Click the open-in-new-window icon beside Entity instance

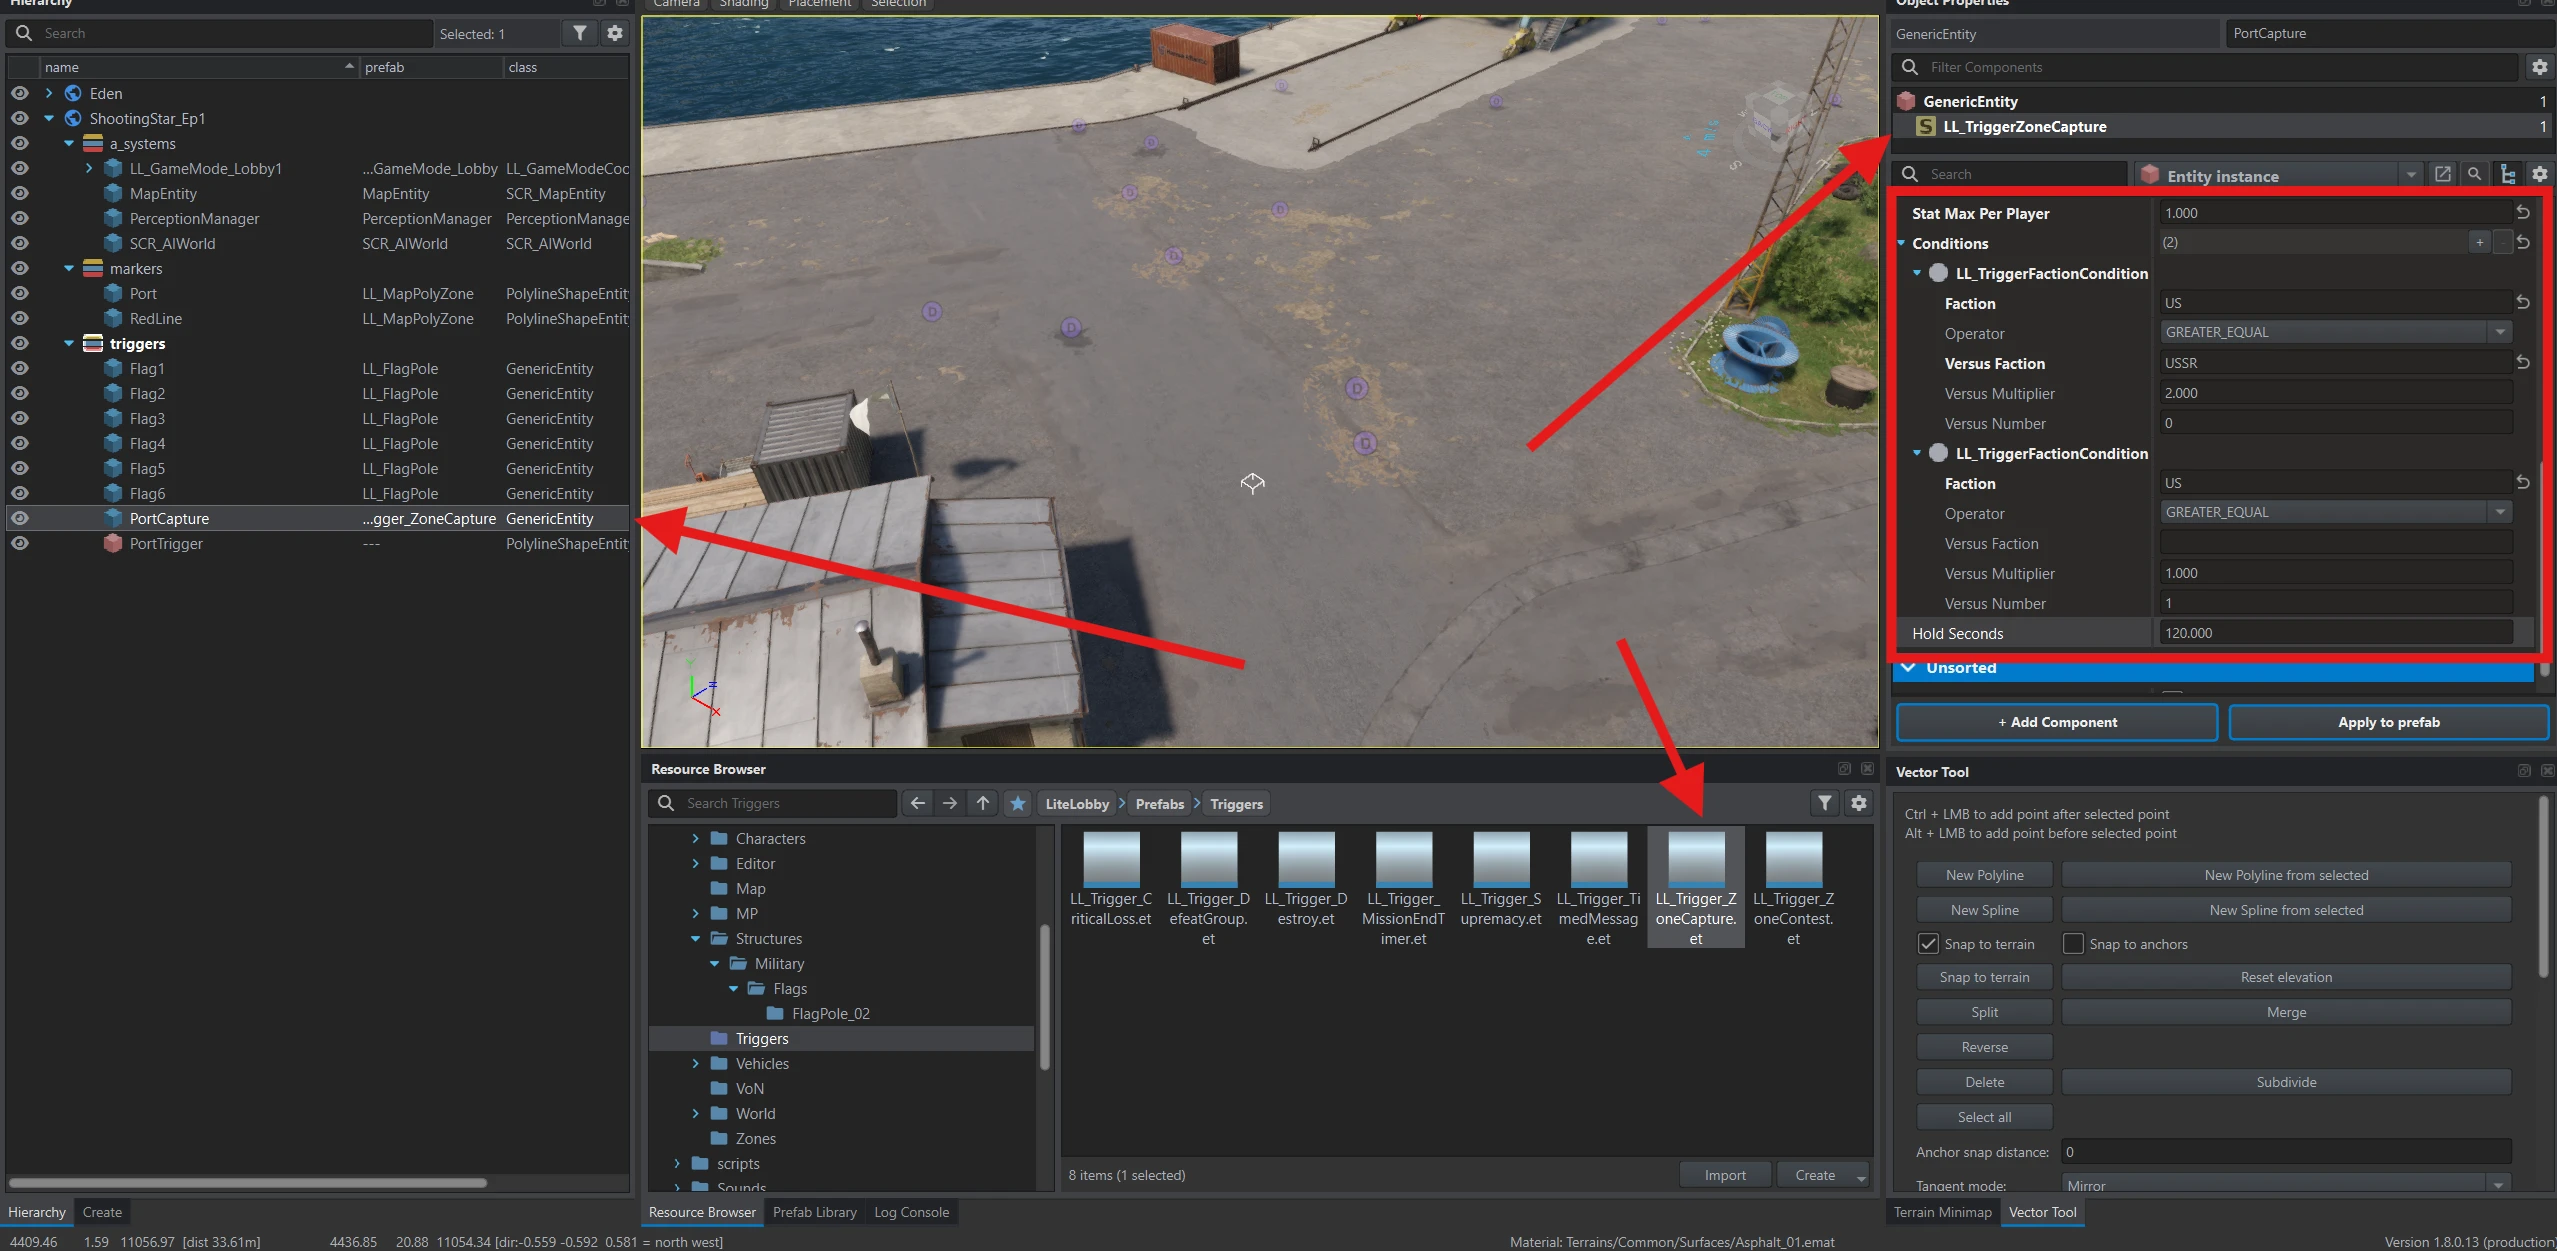click(2443, 174)
